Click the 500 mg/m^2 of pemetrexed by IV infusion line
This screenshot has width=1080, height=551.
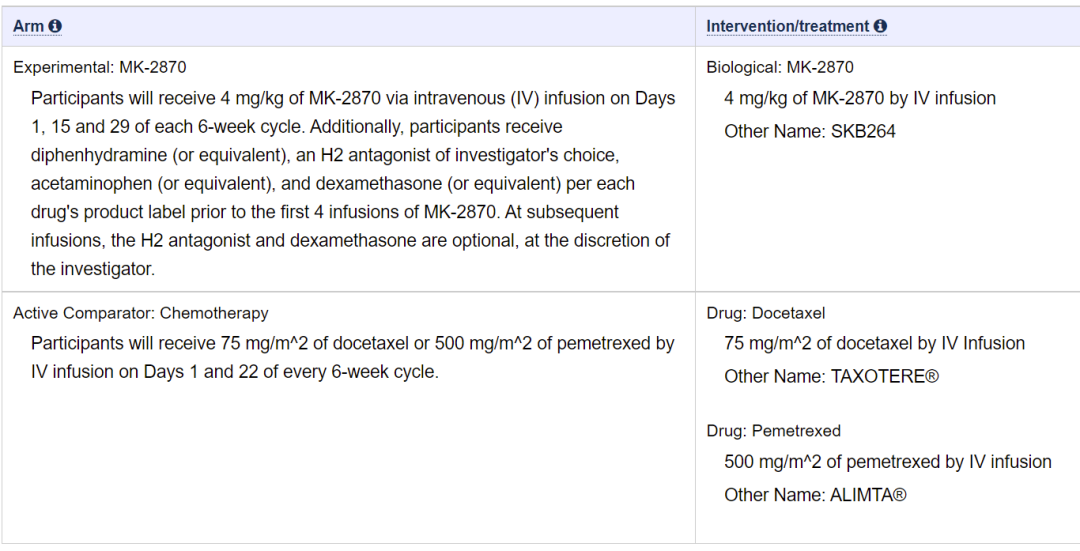[887, 462]
